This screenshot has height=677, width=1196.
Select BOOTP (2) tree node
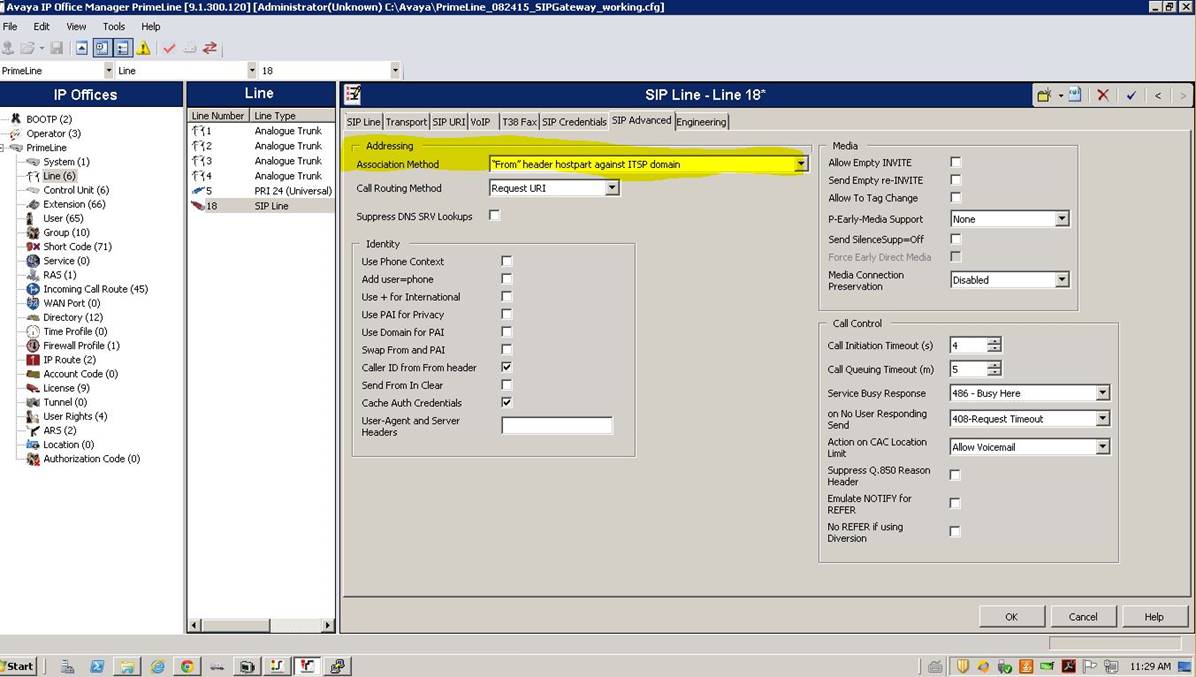[49, 119]
